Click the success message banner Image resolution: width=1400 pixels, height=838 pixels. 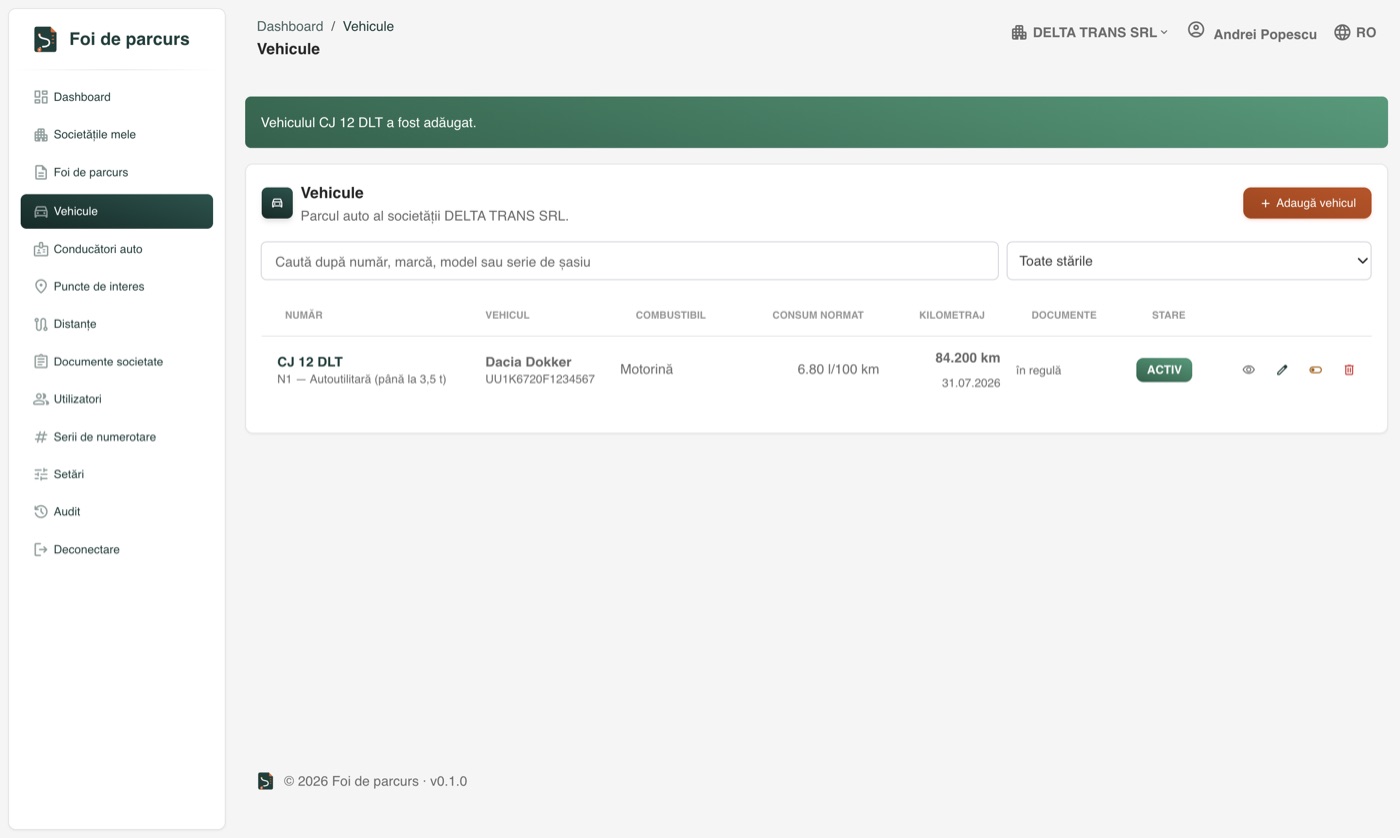tap(816, 122)
